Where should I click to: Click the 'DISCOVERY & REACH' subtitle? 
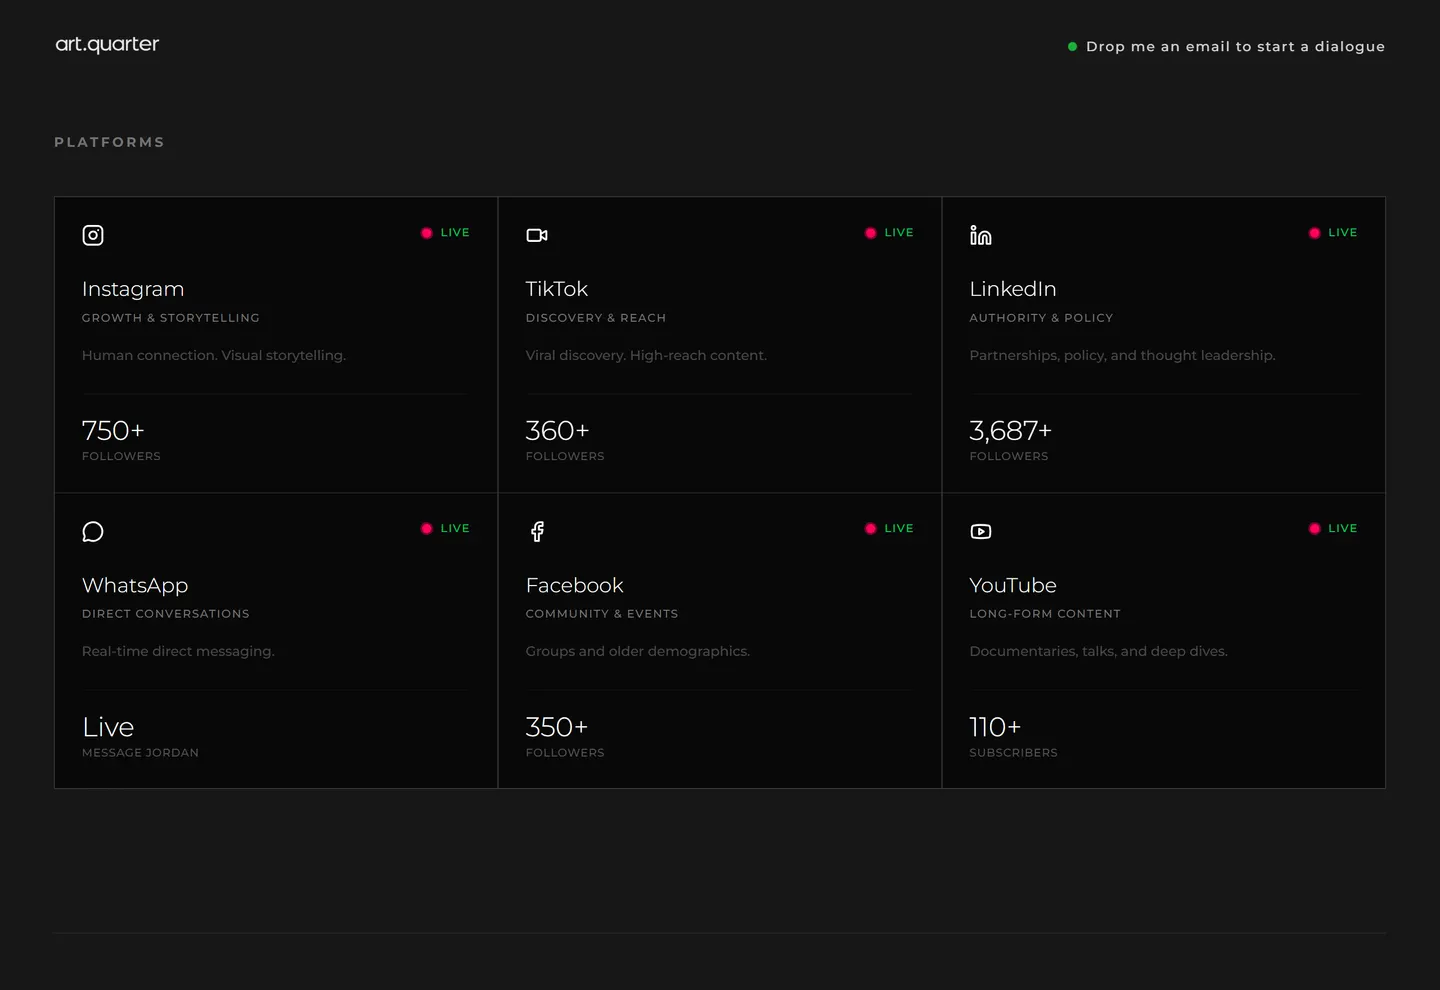(596, 318)
